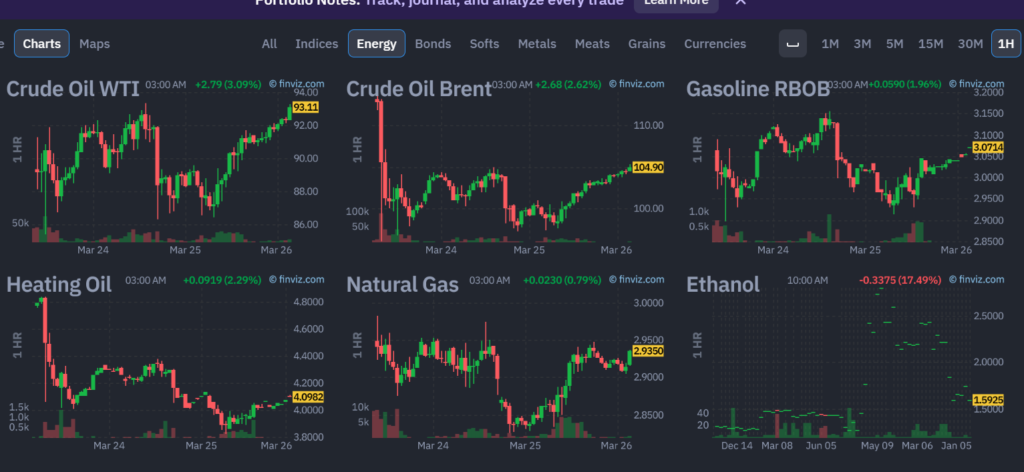Viewport: 1024px width, 472px height.
Task: Open the Natural Gas chart title
Action: coord(402,285)
